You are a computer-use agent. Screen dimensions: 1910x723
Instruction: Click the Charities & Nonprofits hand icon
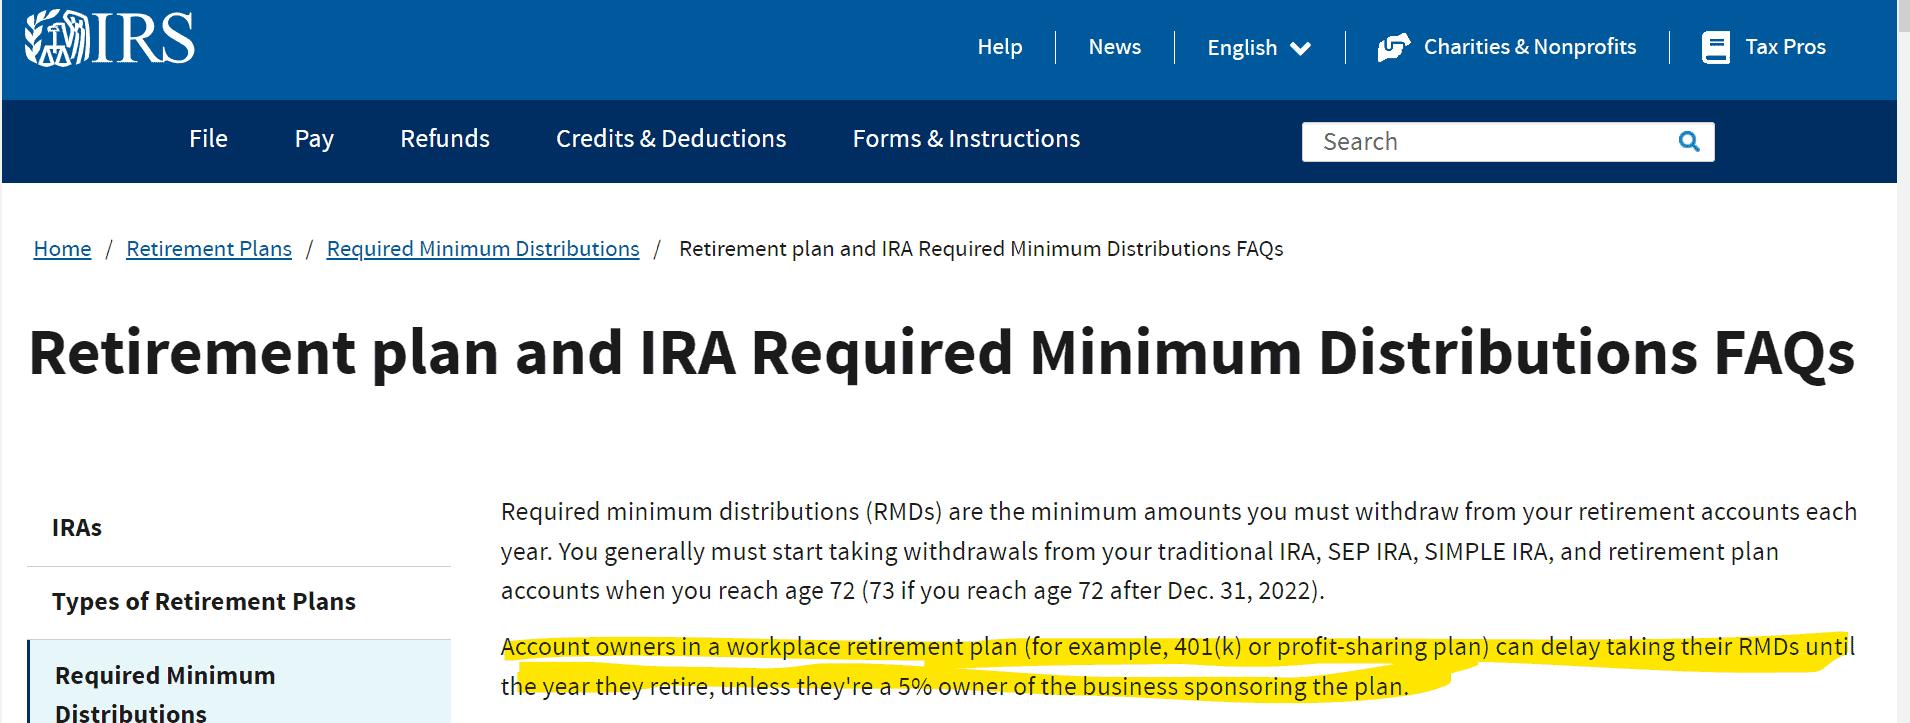click(1393, 47)
